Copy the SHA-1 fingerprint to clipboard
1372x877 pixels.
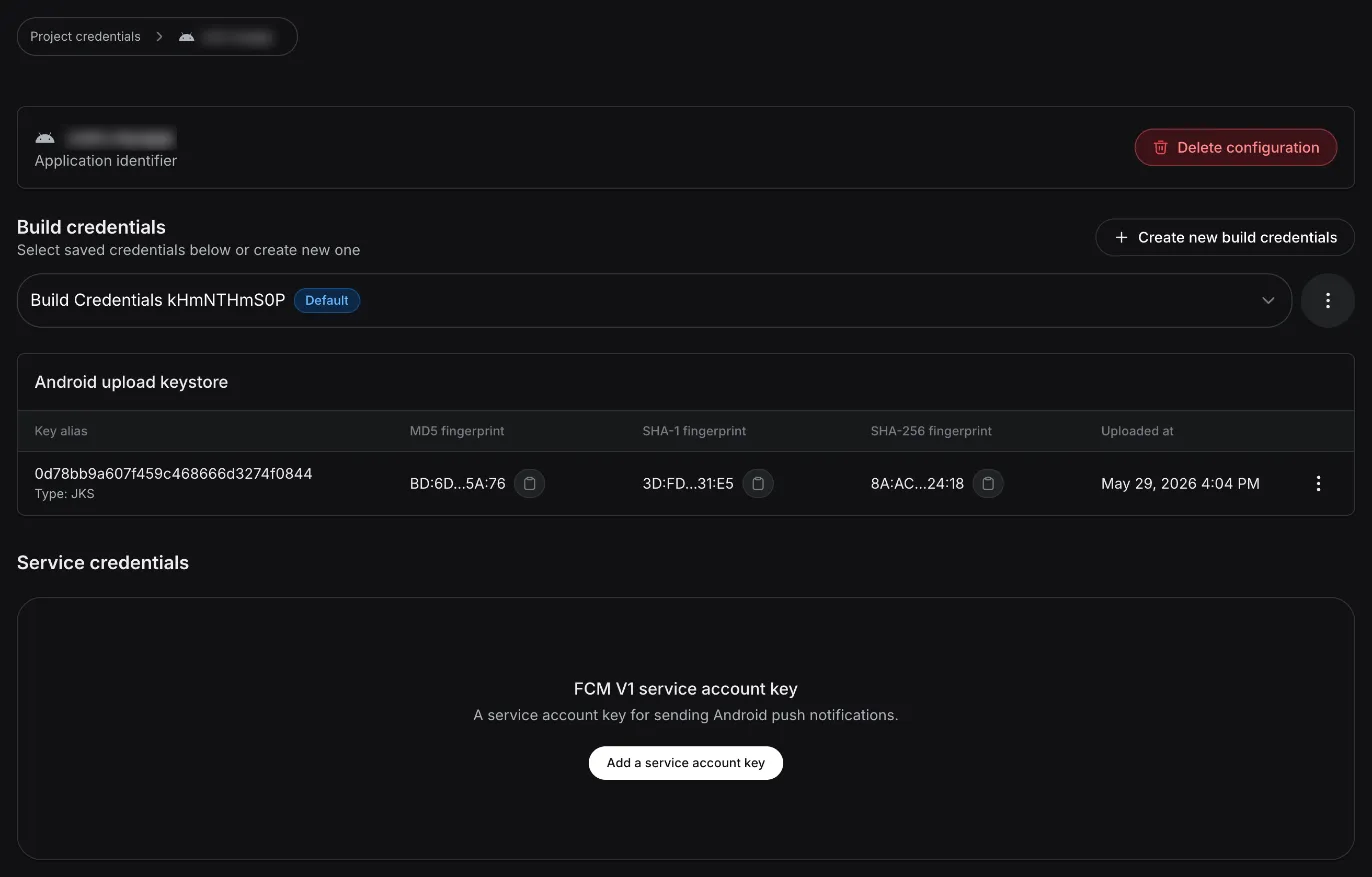click(x=758, y=484)
